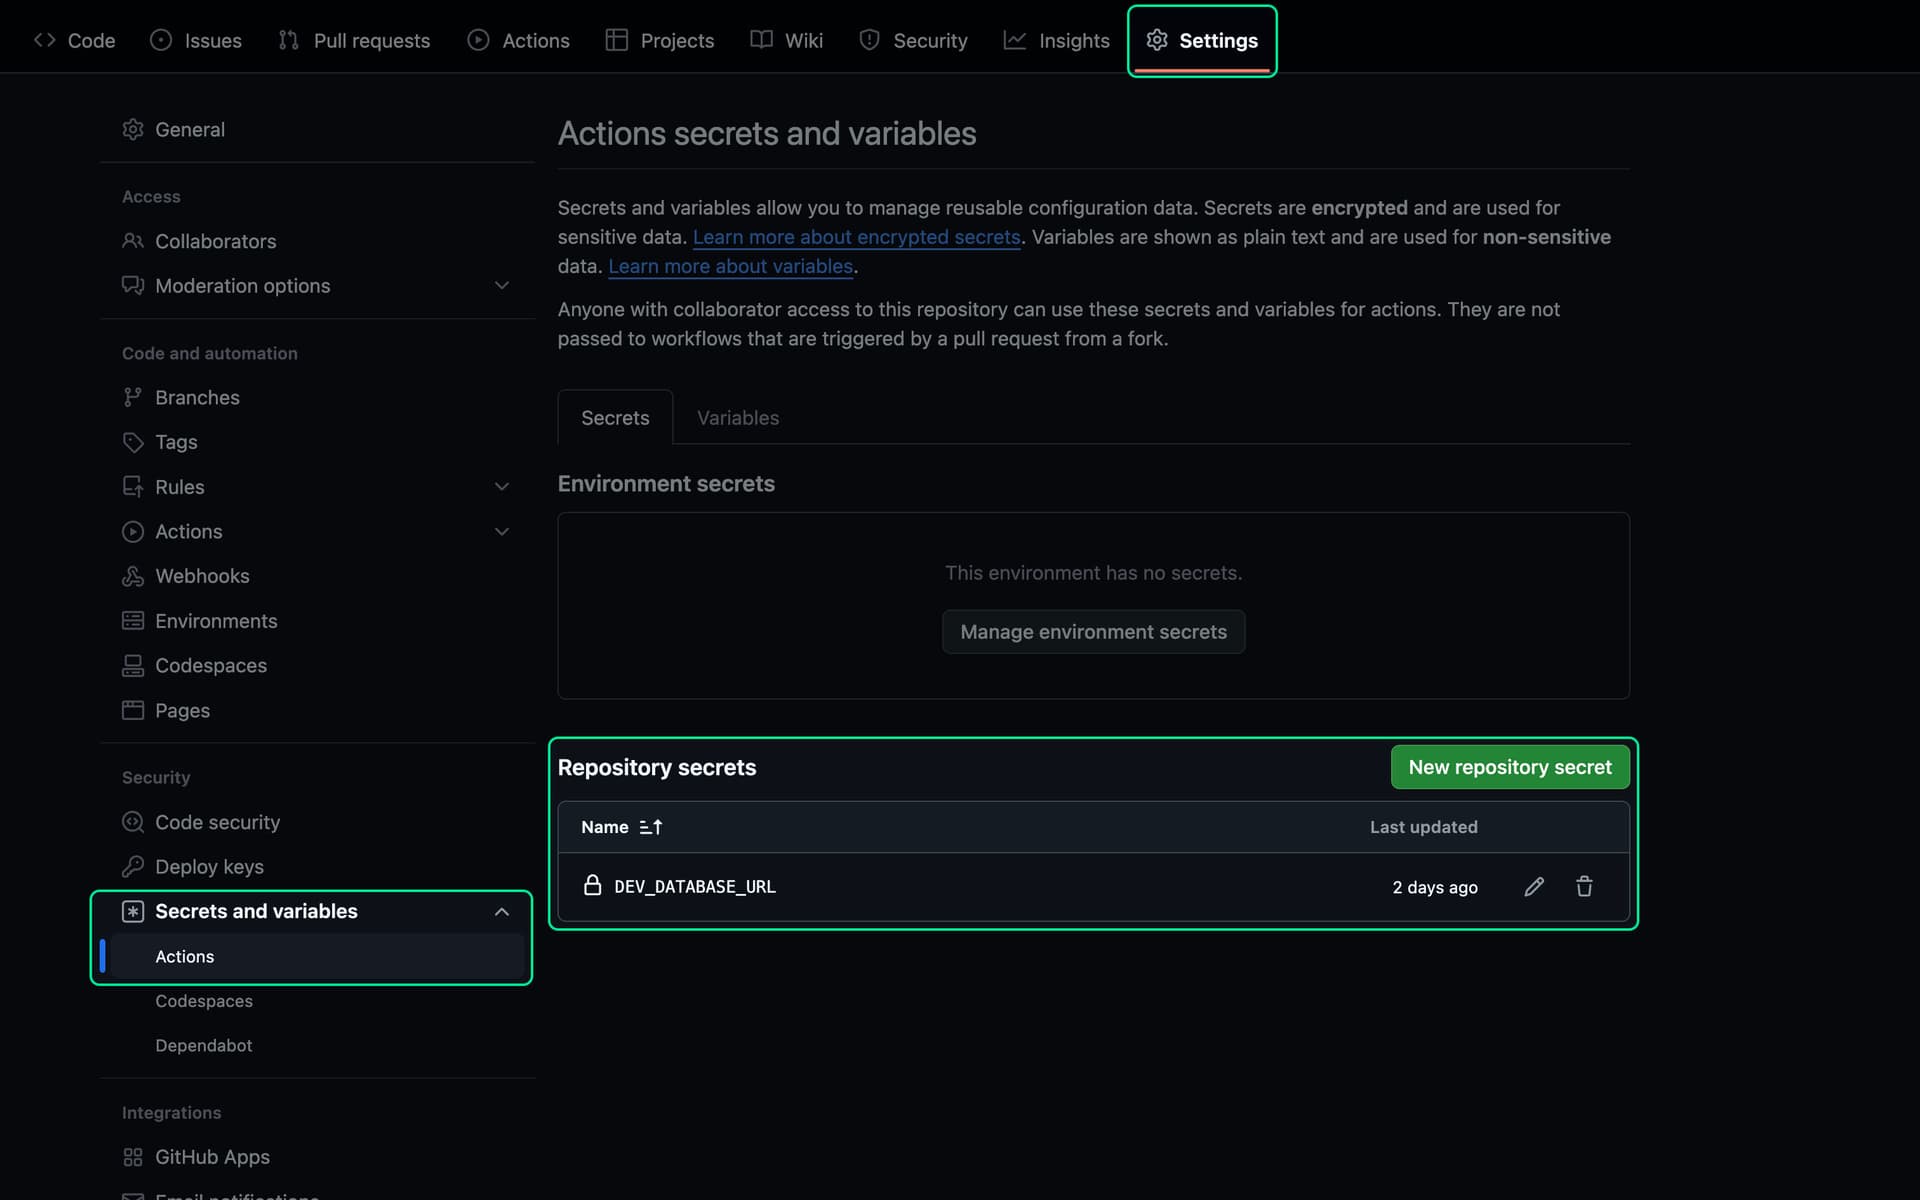This screenshot has width=1920, height=1200.
Task: Click the Tags icon in sidebar
Action: click(134, 442)
